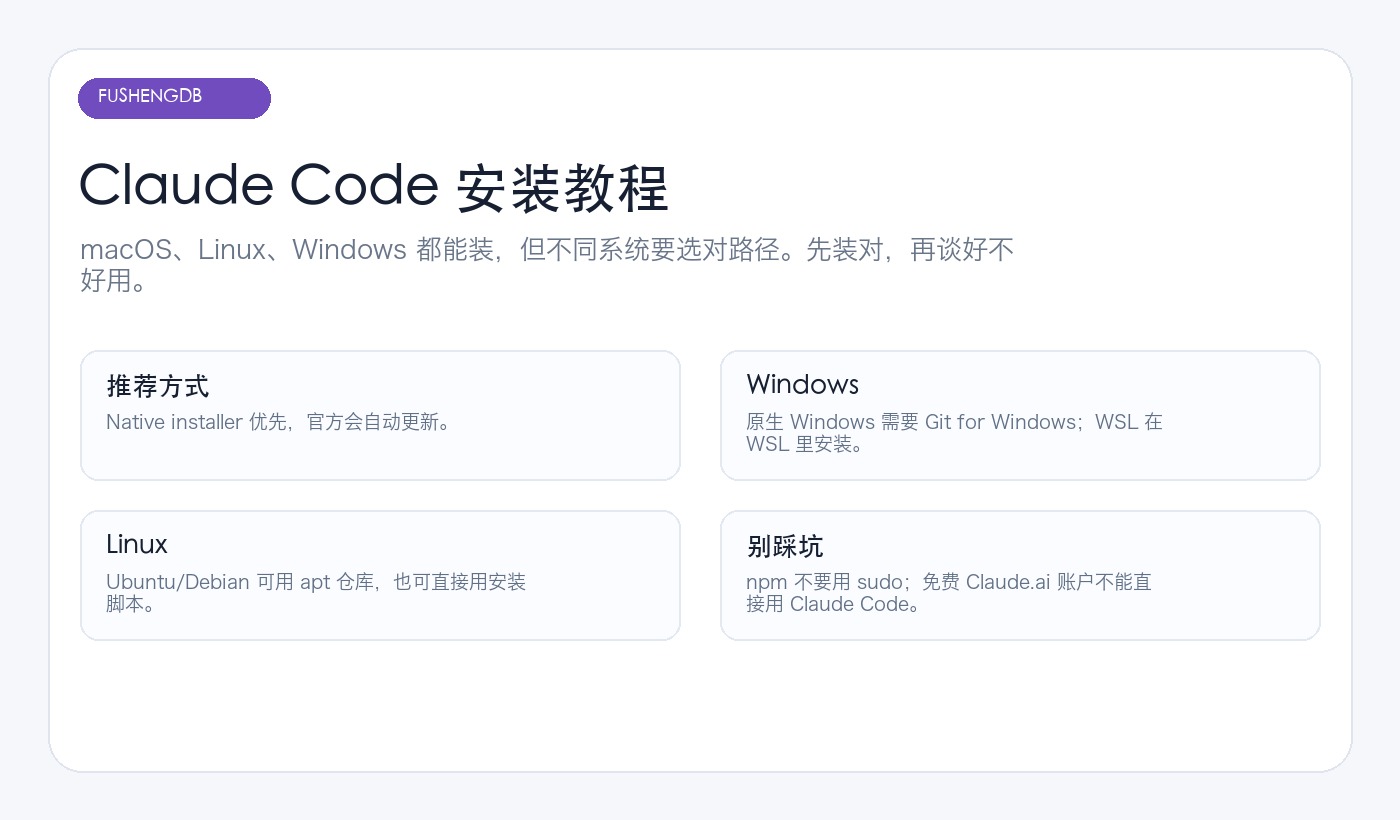The image size is (1400, 820).
Task: Click the text "Ubuntu/Debian 可用 apt 仓库"
Action: click(316, 593)
